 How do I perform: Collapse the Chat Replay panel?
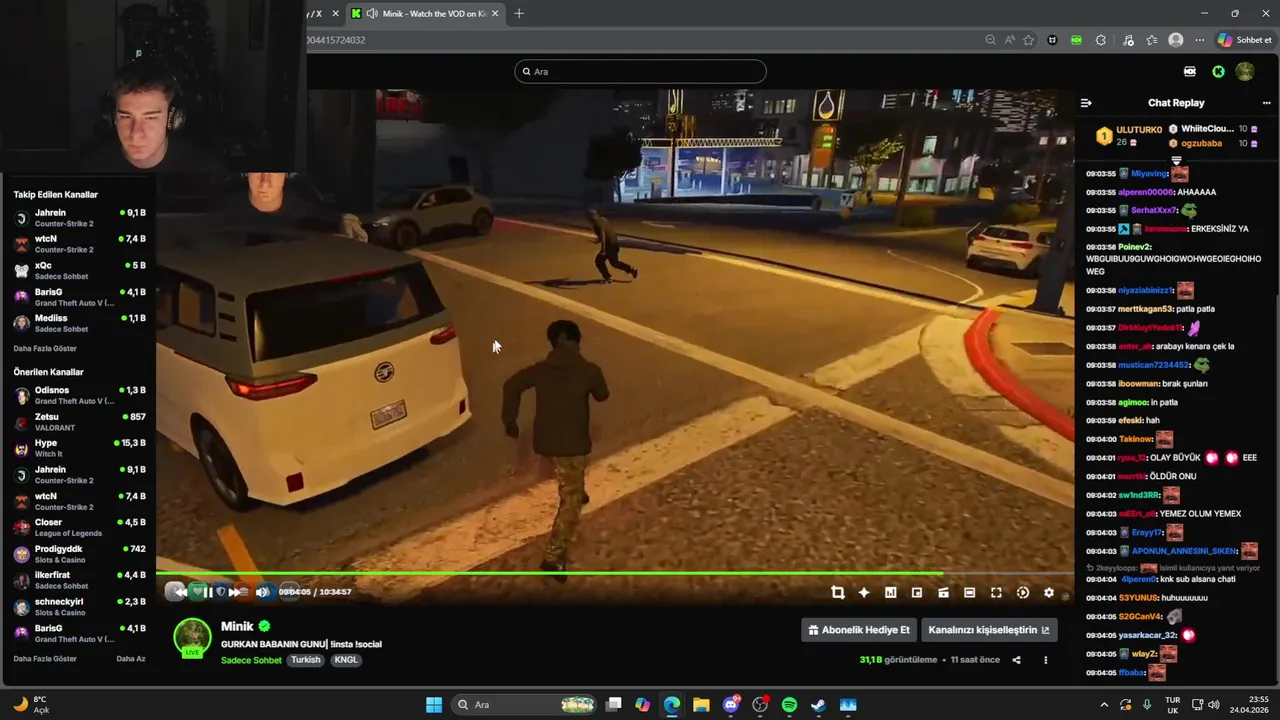point(1086,103)
